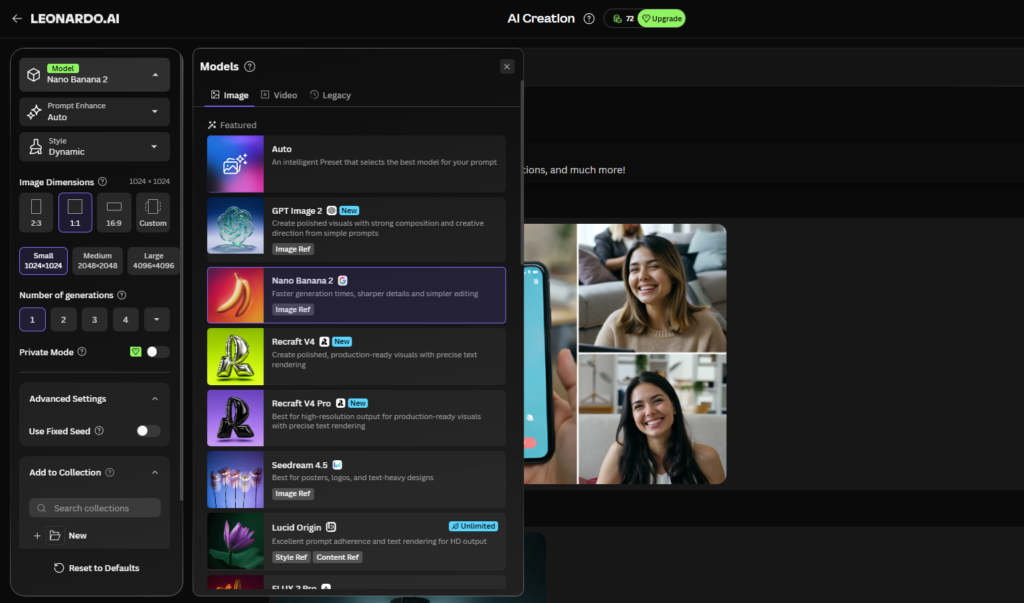Image resolution: width=1024 pixels, height=603 pixels.
Task: Select the Seedream 4.5 model
Action: pyautogui.click(x=357, y=480)
